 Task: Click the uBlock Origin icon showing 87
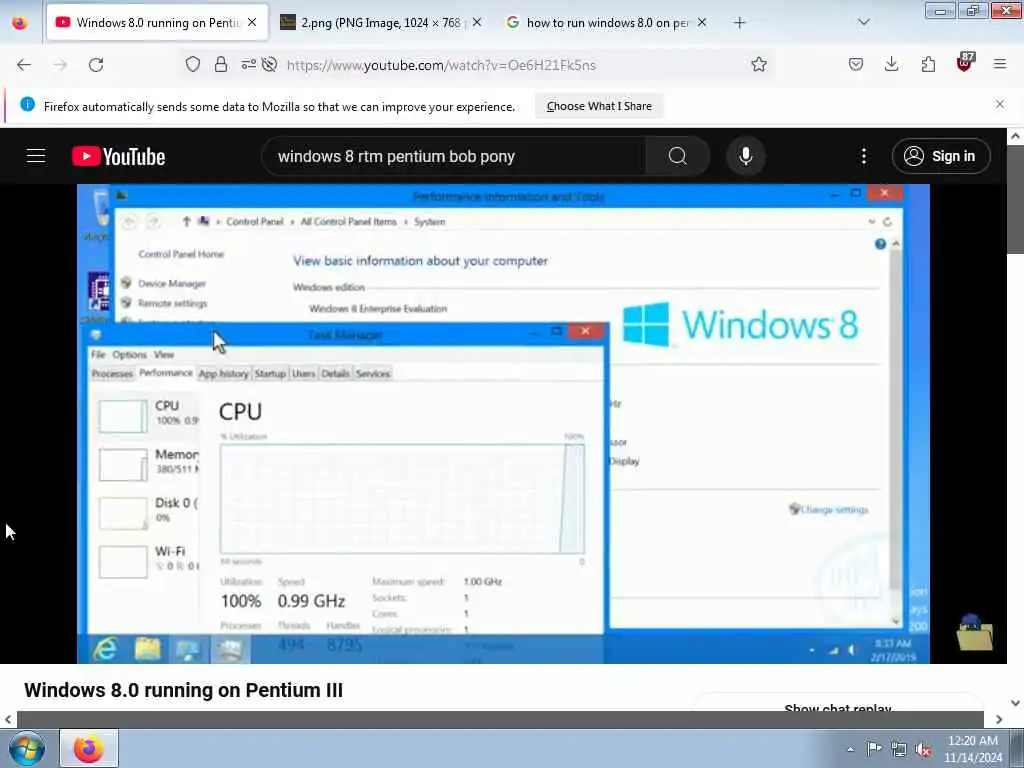pos(965,63)
